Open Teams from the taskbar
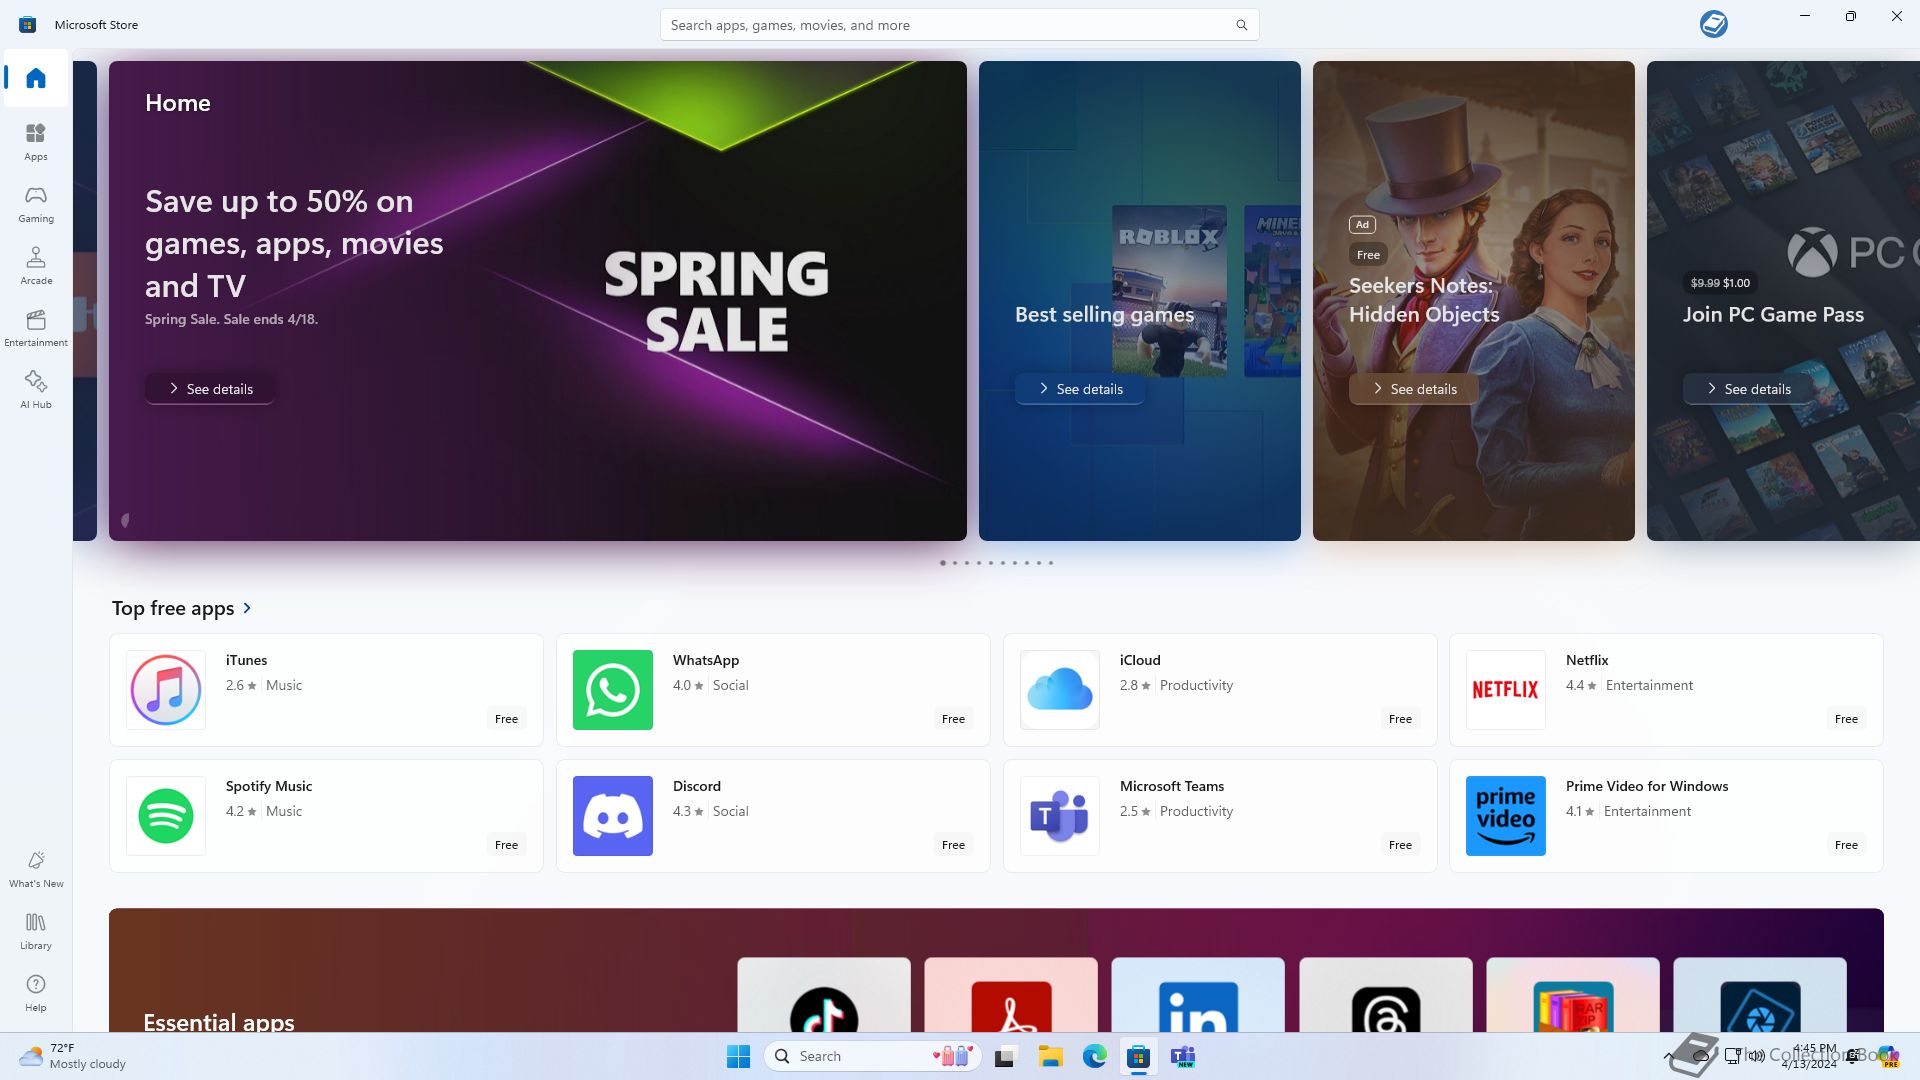The image size is (1920, 1080). coord(1184,1056)
